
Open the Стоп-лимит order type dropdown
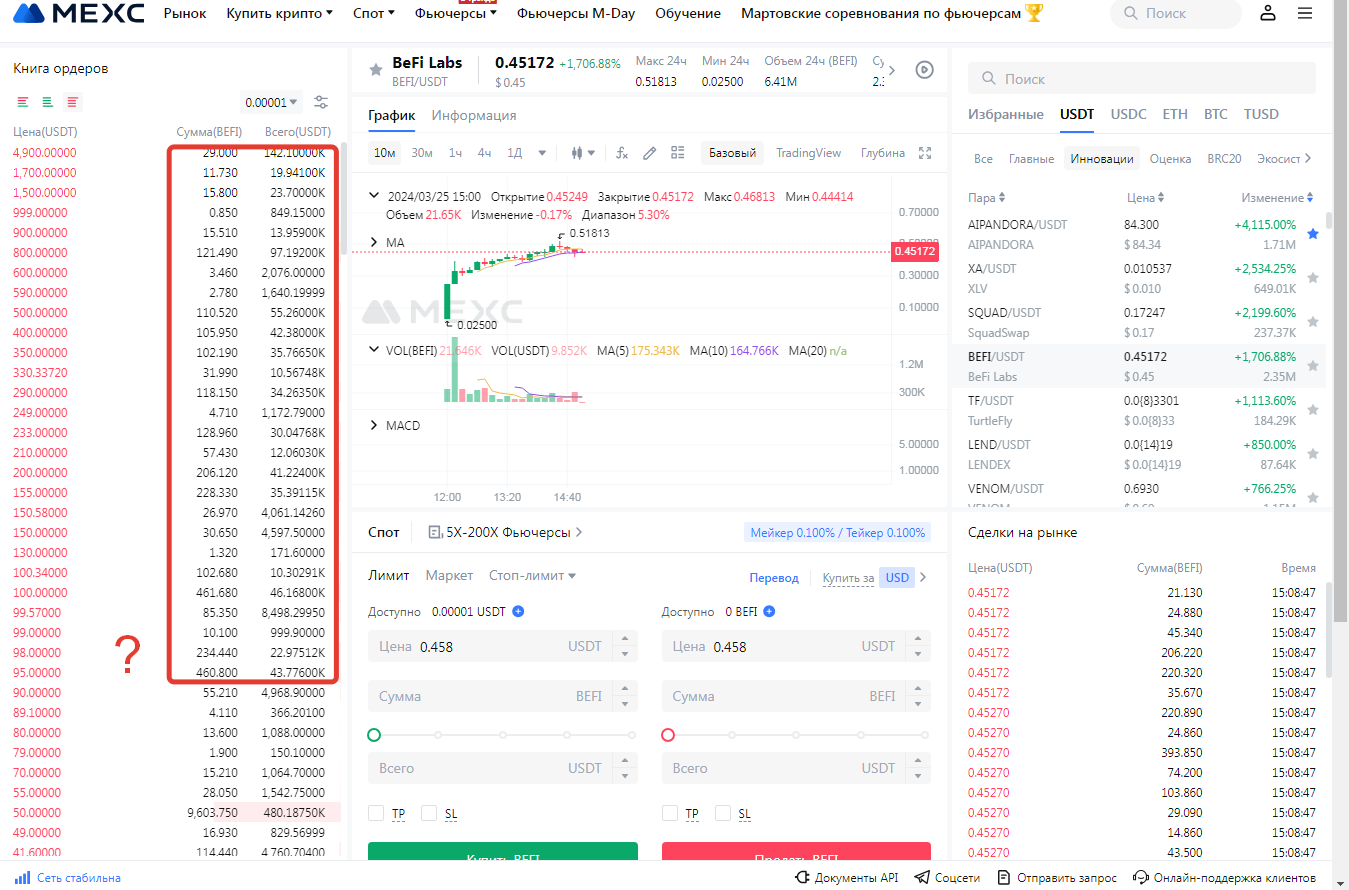click(533, 576)
